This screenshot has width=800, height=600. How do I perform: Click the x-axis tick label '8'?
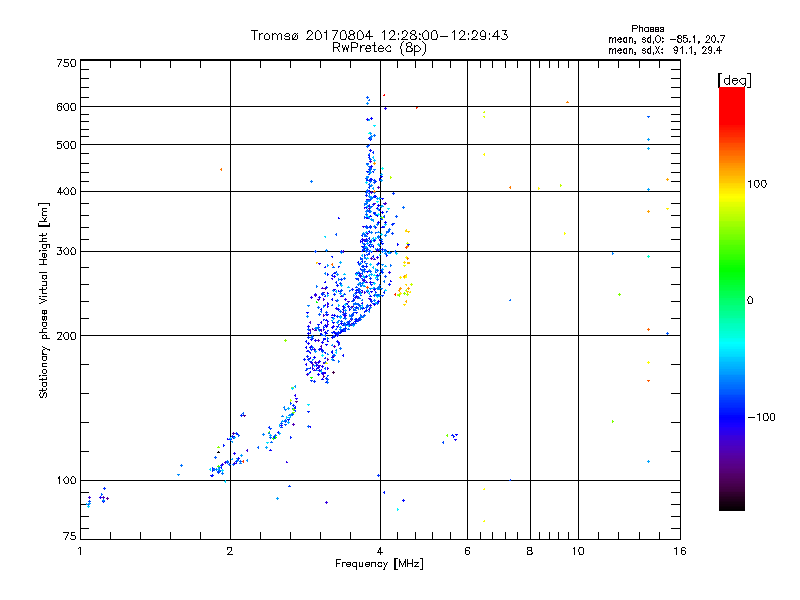[530, 551]
